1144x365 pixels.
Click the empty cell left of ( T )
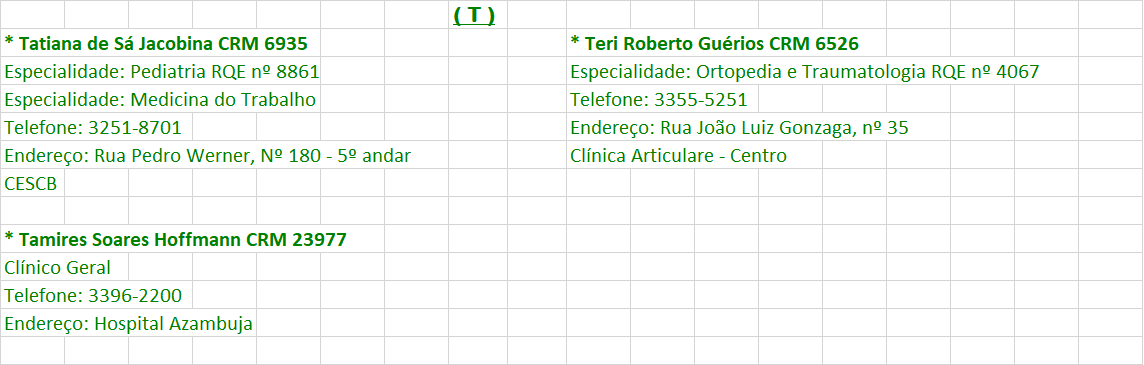[x=417, y=15]
